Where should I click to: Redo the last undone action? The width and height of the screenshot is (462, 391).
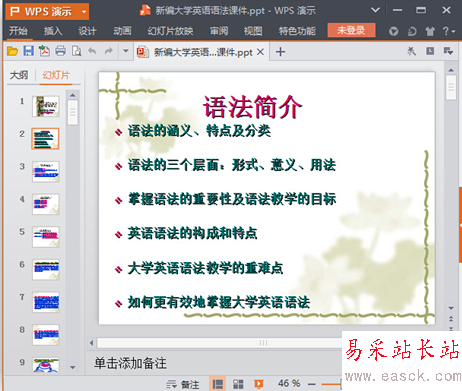click(x=109, y=51)
